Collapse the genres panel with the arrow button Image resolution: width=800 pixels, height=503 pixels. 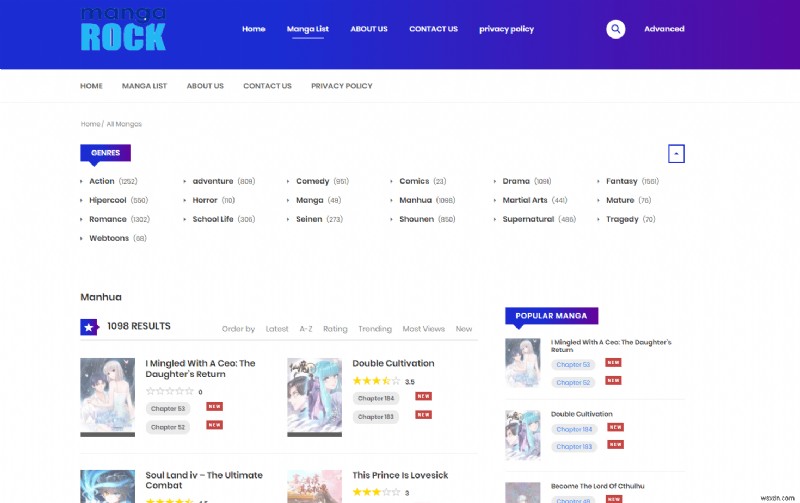(x=676, y=154)
